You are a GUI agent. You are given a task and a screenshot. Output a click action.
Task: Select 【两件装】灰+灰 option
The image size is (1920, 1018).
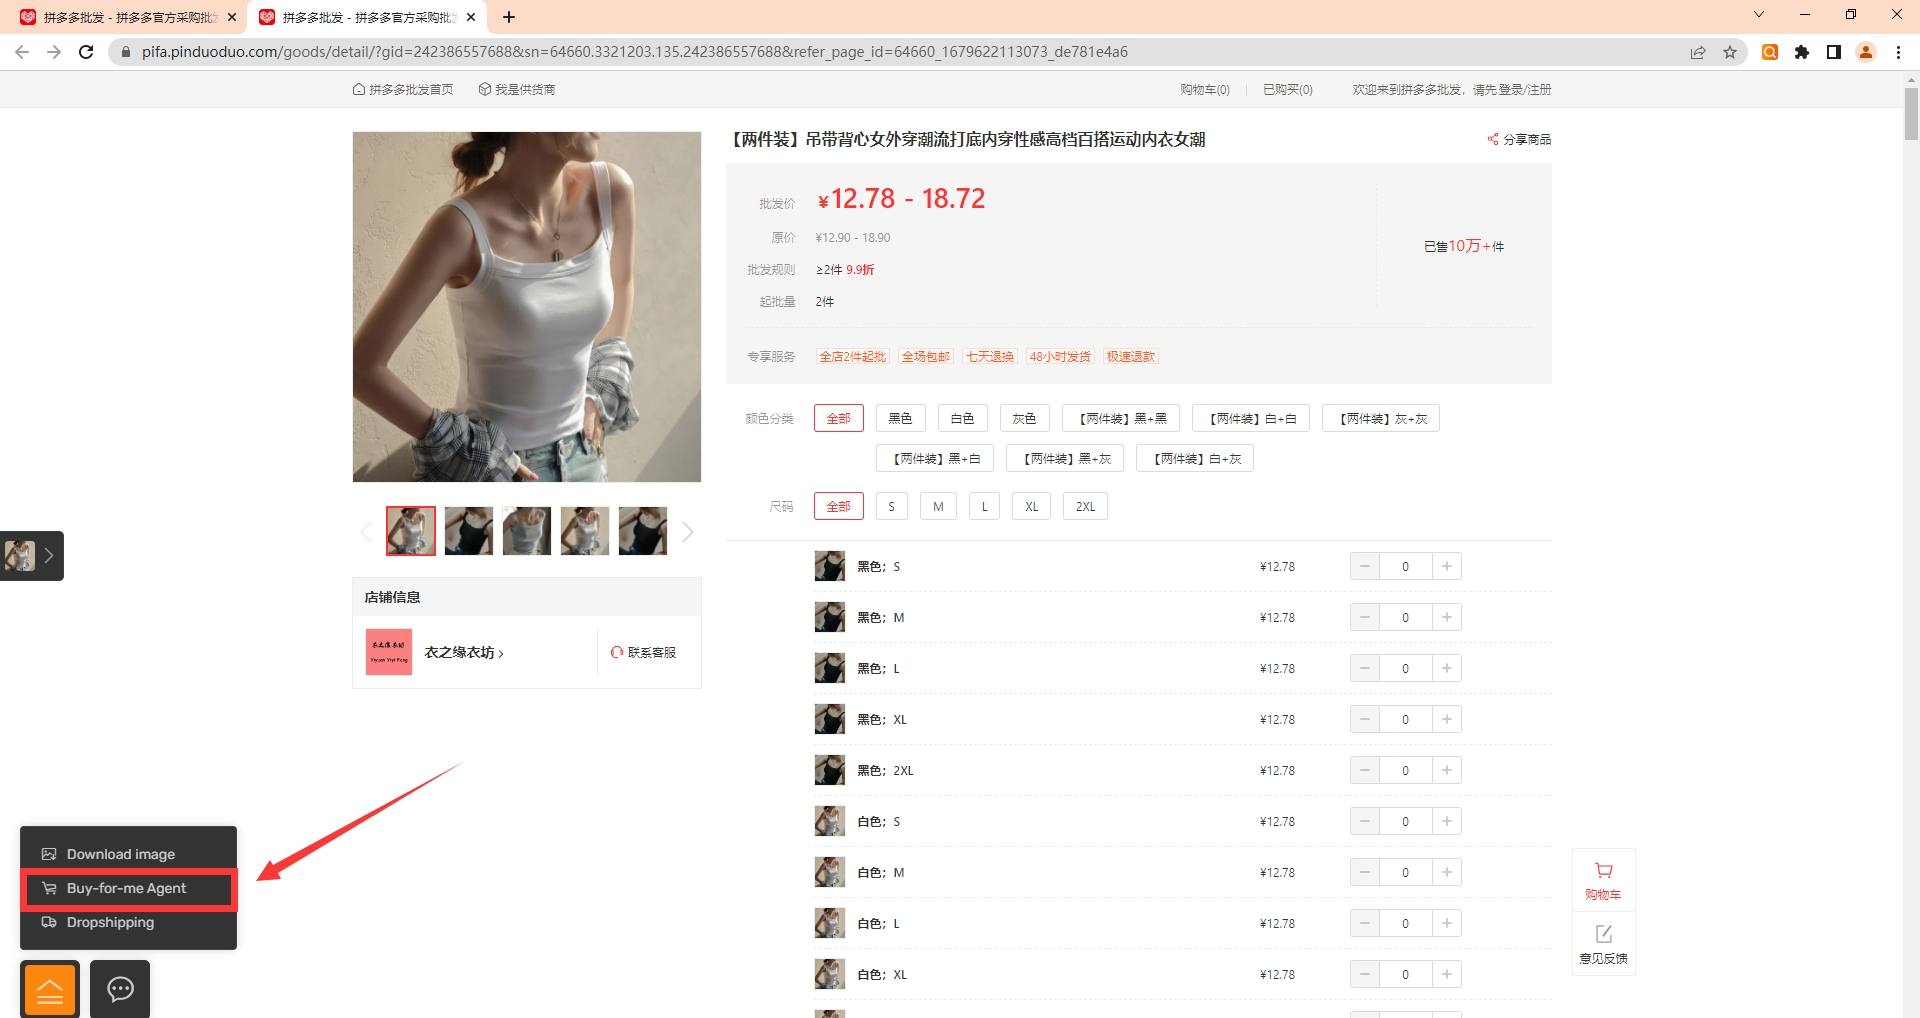[x=1381, y=418]
